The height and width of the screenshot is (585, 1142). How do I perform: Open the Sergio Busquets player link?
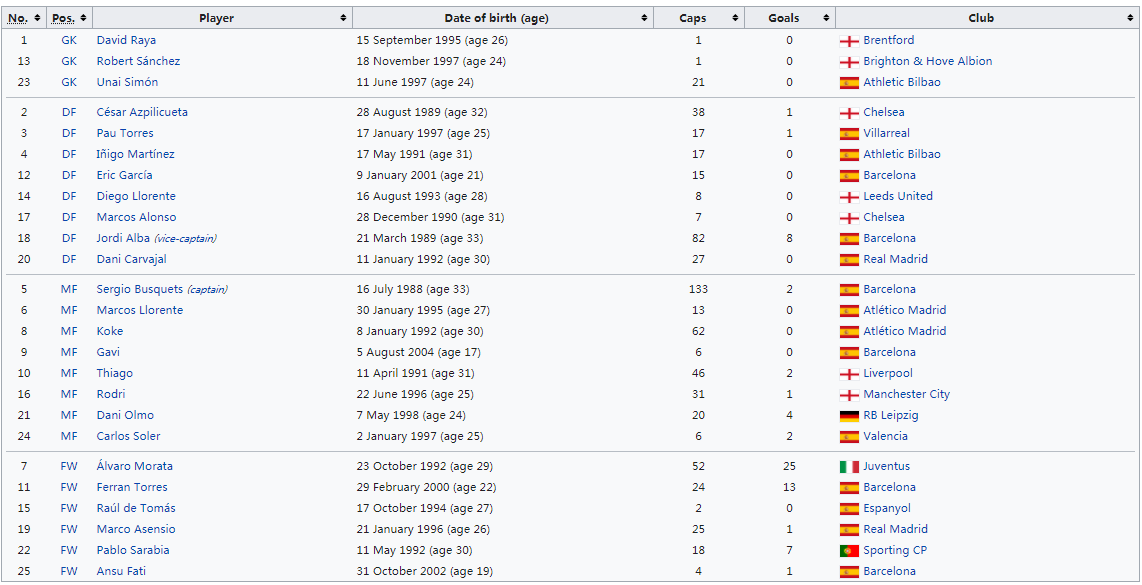tap(140, 289)
